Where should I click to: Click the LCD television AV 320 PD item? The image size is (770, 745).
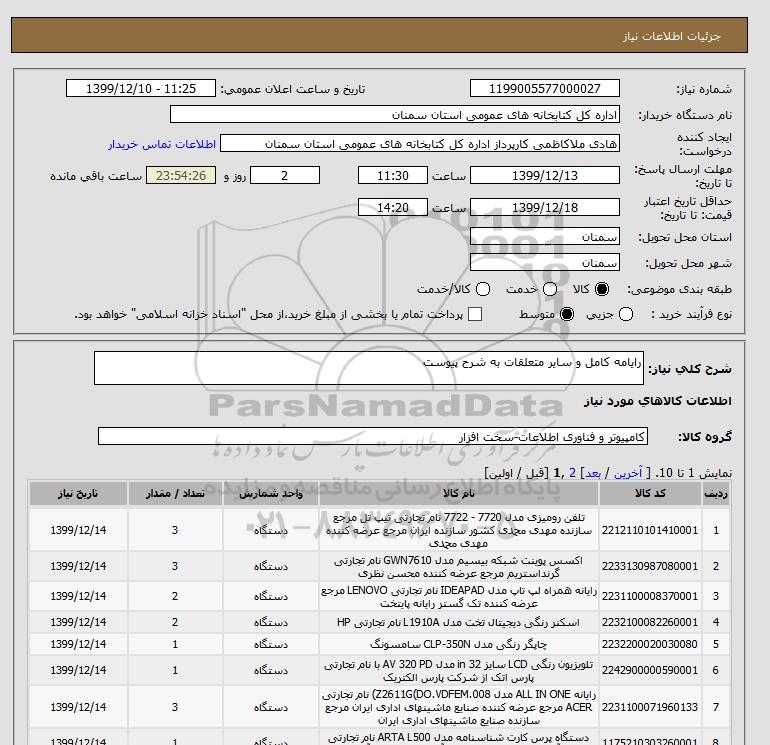point(459,670)
